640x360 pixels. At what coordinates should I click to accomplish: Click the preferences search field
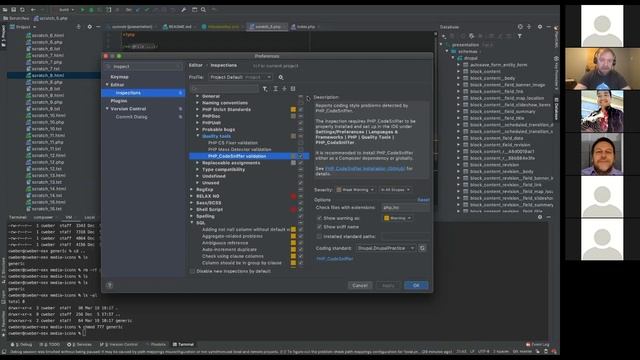(144, 67)
